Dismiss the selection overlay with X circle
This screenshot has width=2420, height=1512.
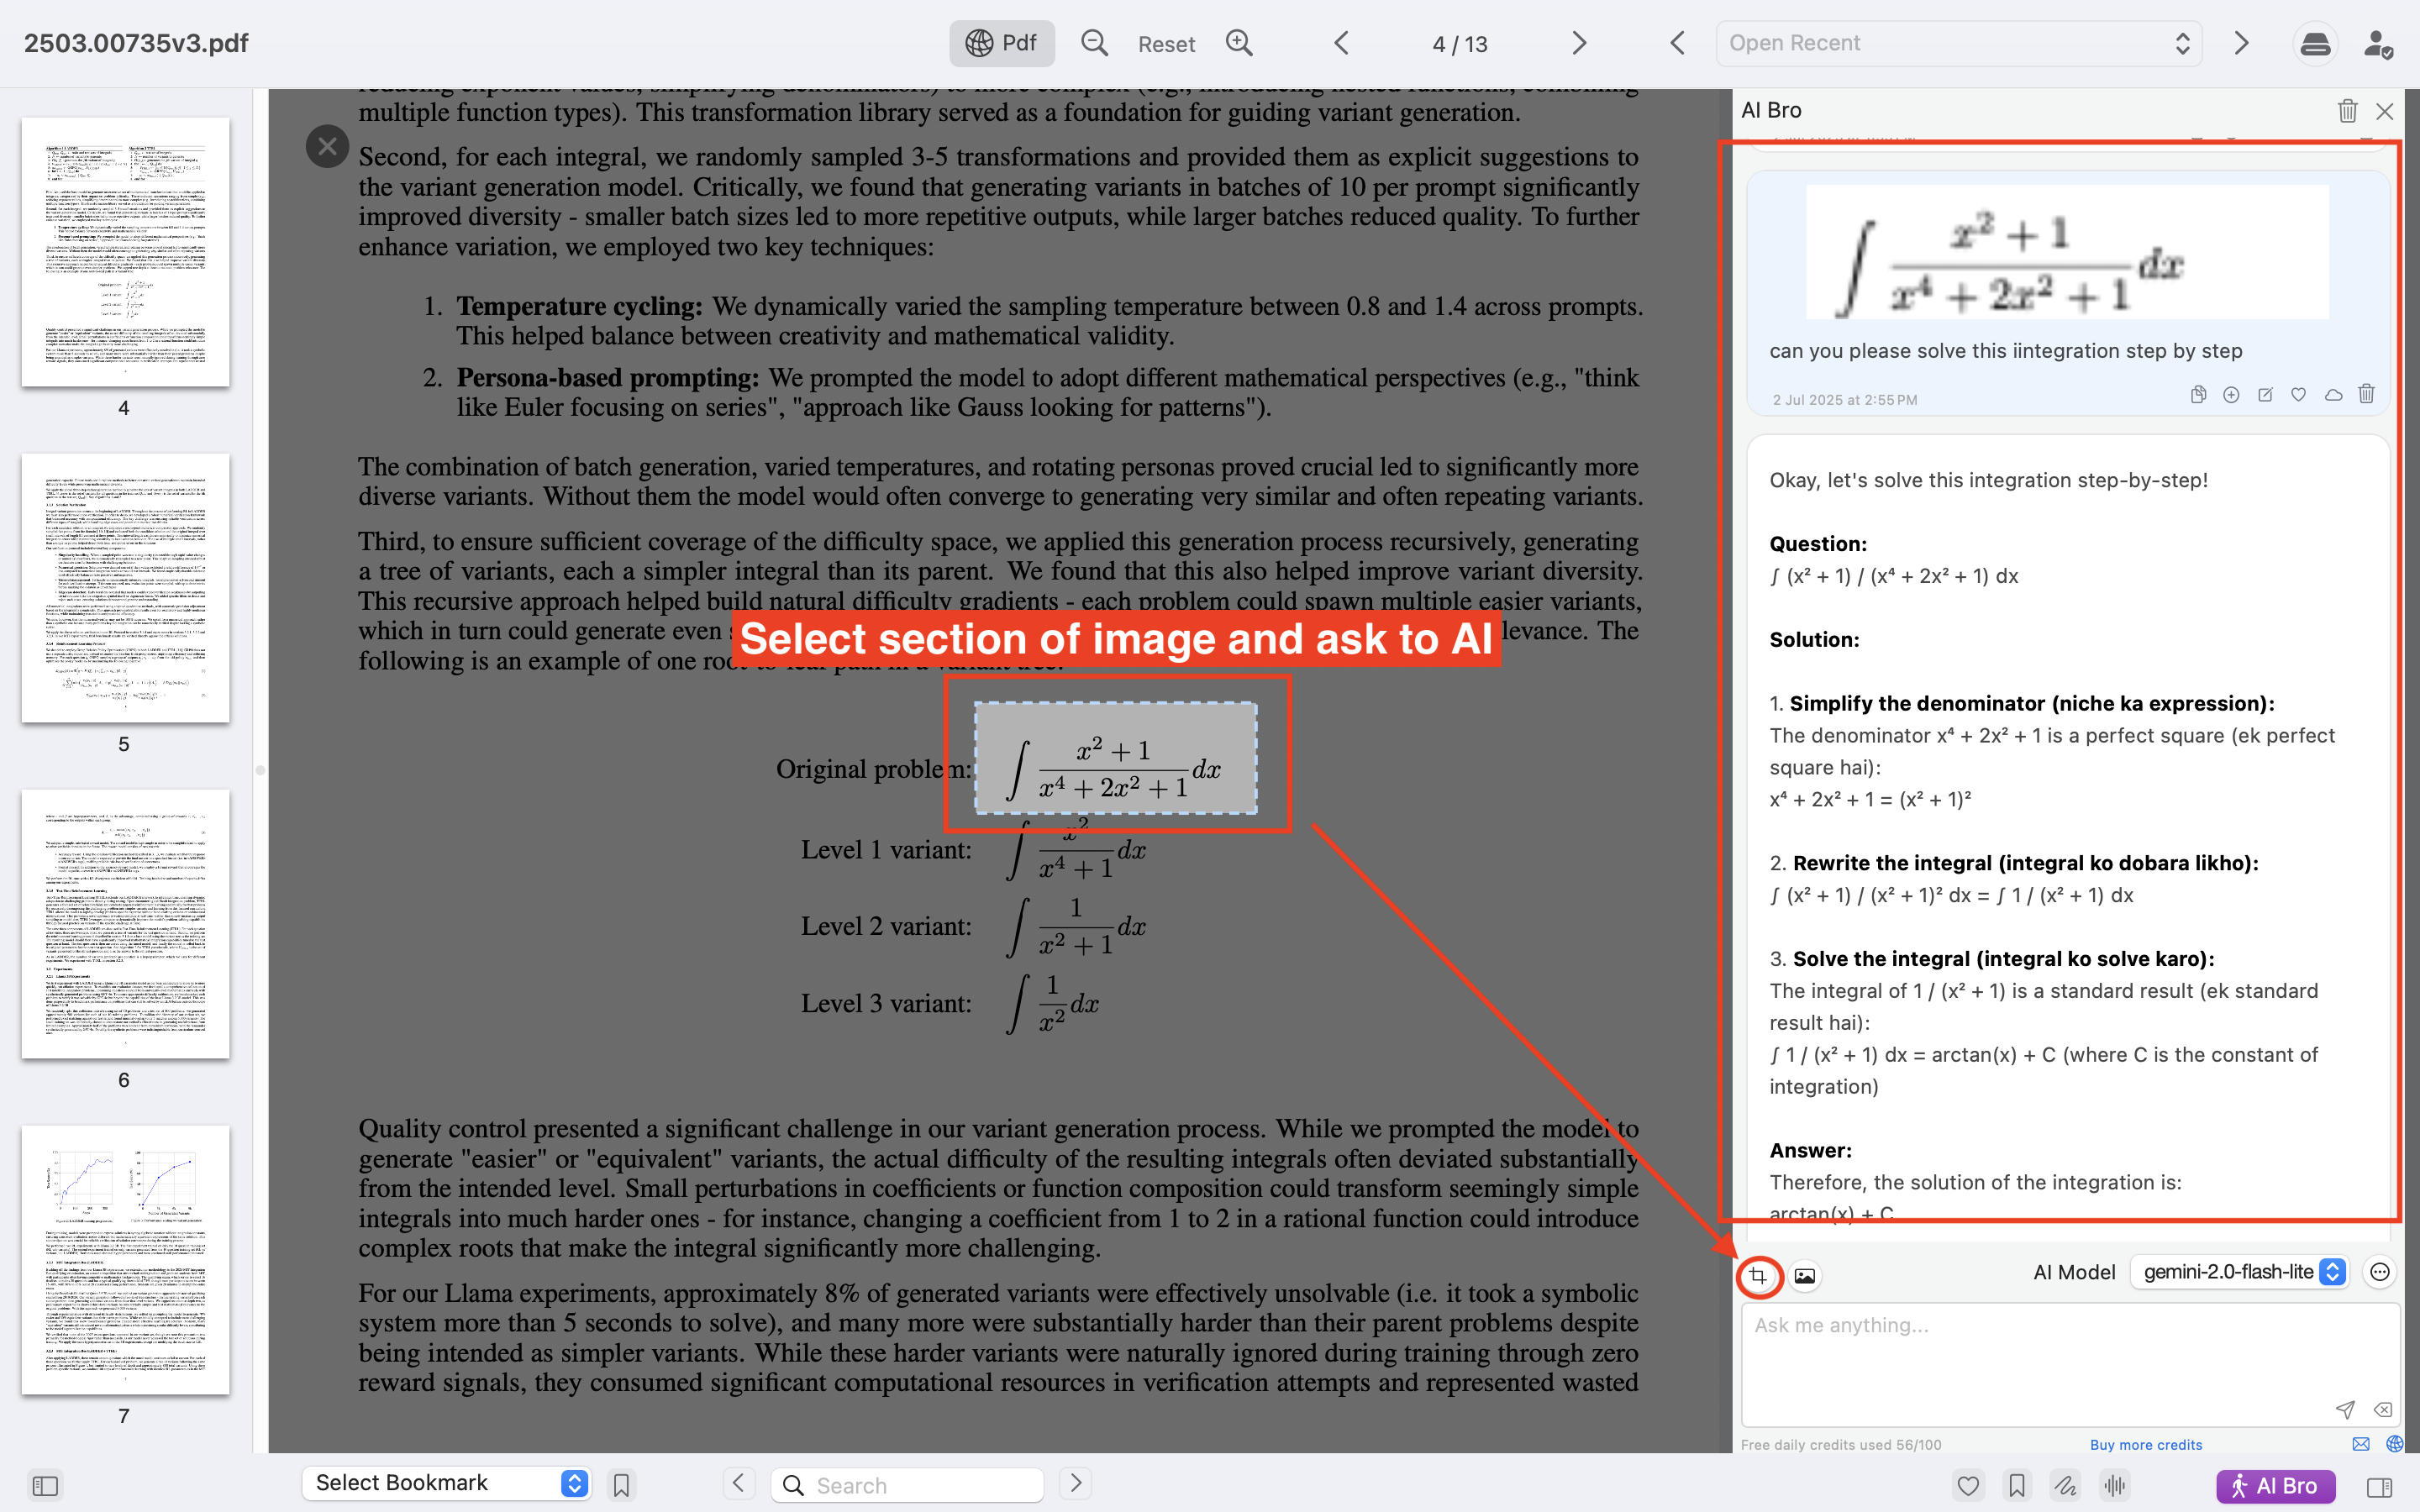[327, 147]
